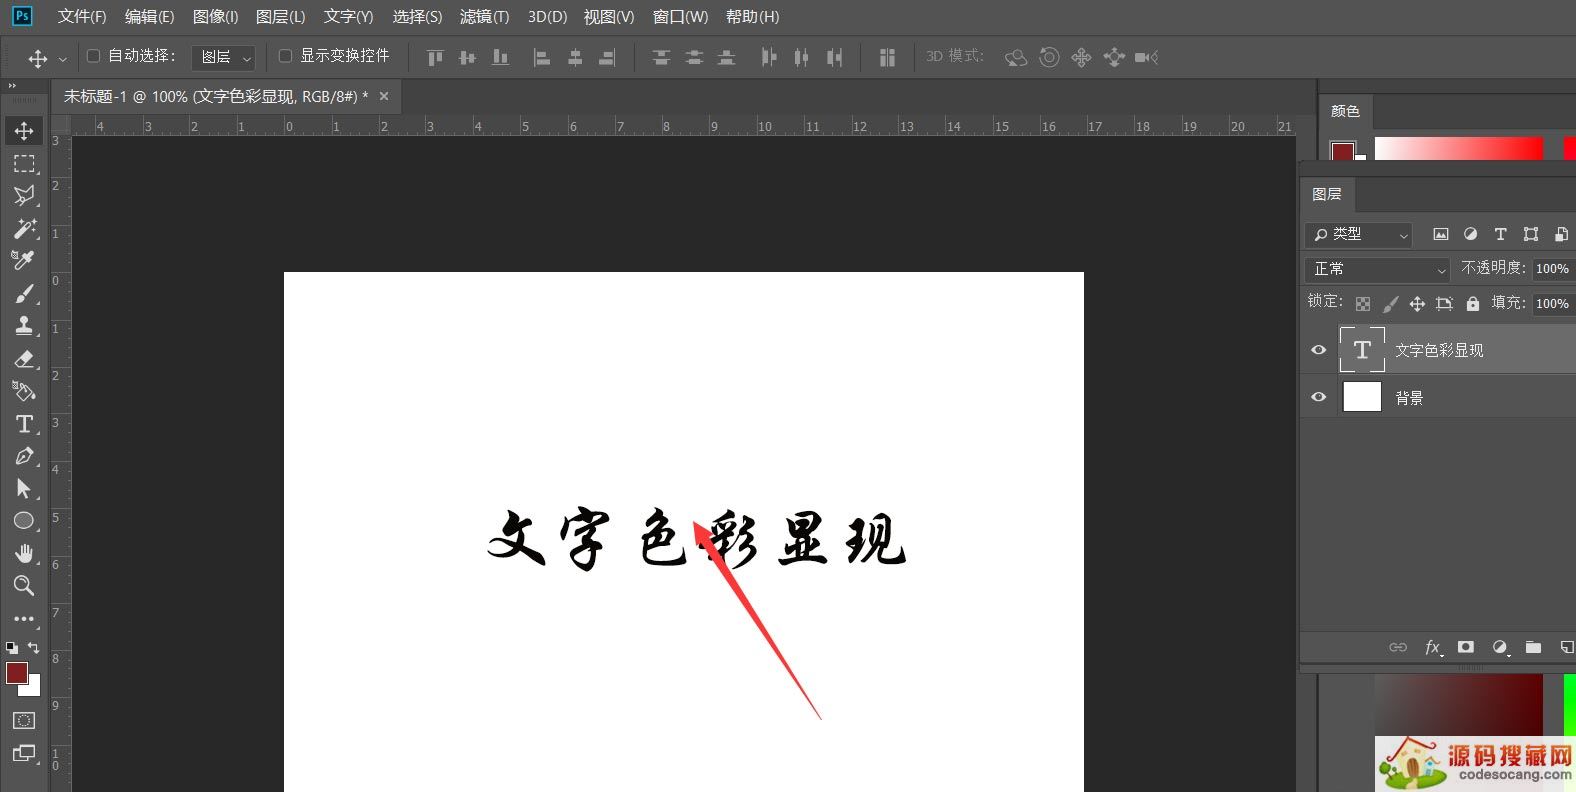Open Move tool preset picker arrow
The height and width of the screenshot is (792, 1576).
(x=63, y=59)
